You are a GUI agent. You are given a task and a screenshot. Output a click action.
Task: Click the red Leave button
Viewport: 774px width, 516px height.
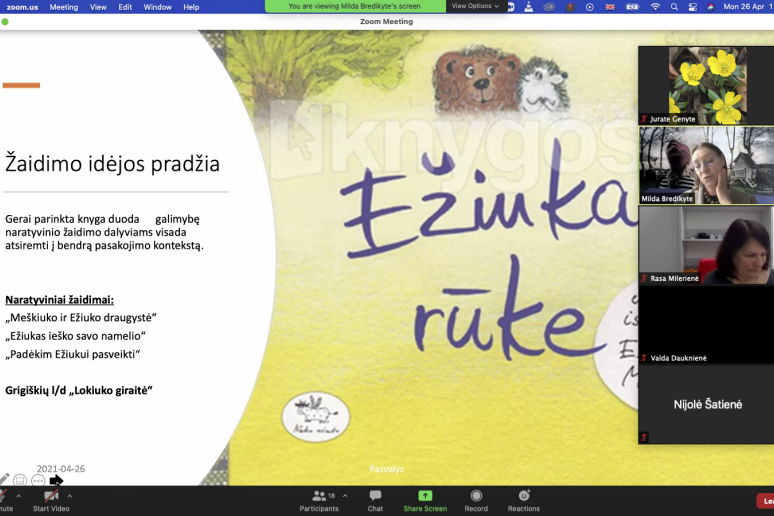click(766, 501)
